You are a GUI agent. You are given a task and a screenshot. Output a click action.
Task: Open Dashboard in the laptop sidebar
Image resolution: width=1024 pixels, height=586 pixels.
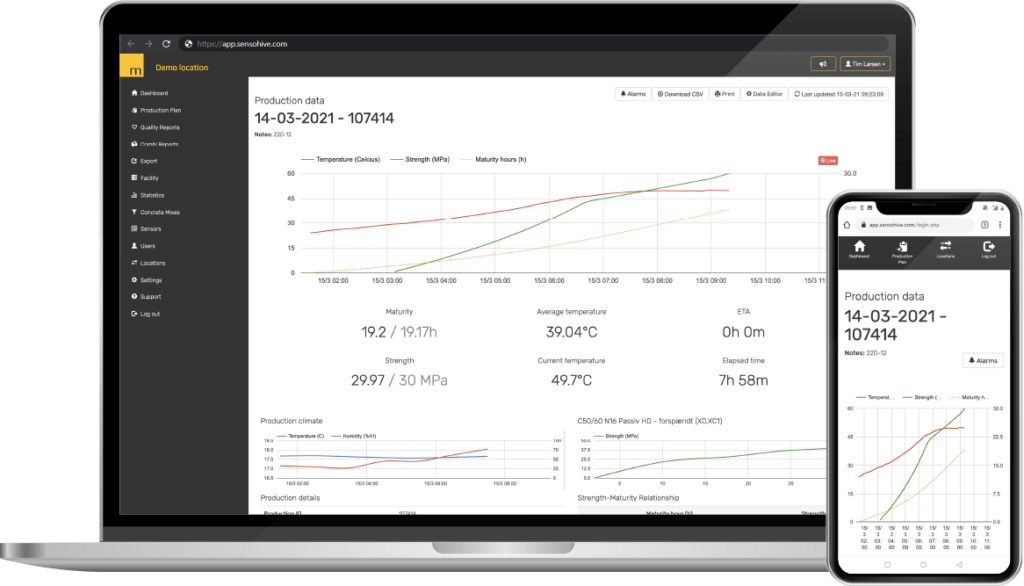[150, 93]
